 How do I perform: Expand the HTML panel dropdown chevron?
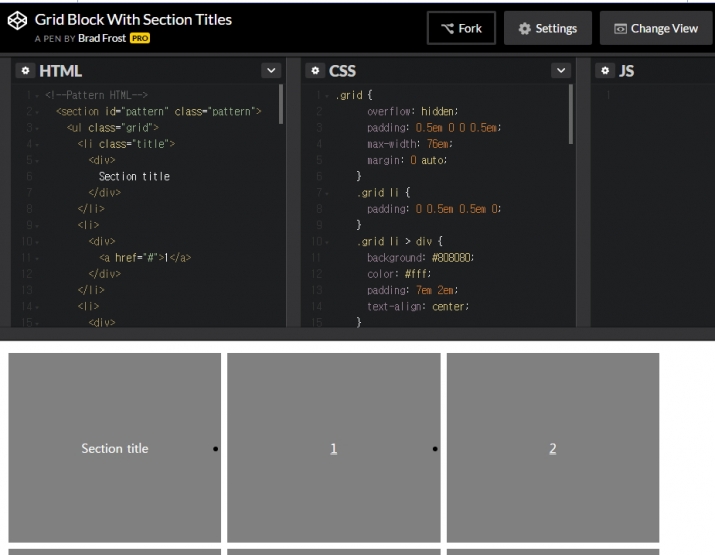(x=271, y=71)
